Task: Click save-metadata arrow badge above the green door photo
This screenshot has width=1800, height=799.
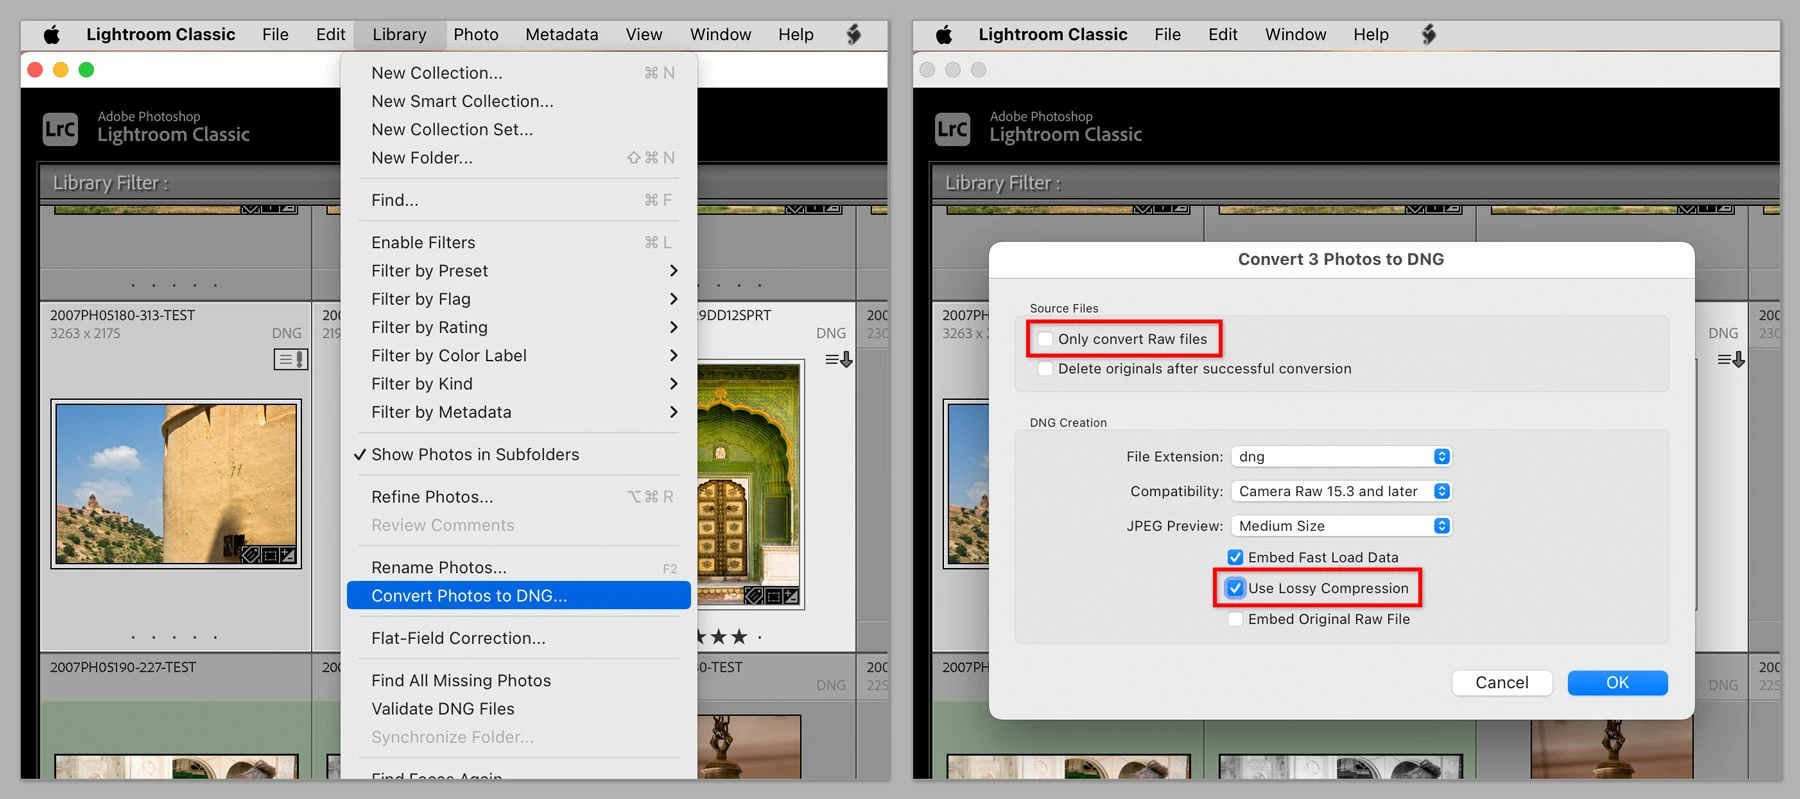Action: (838, 359)
